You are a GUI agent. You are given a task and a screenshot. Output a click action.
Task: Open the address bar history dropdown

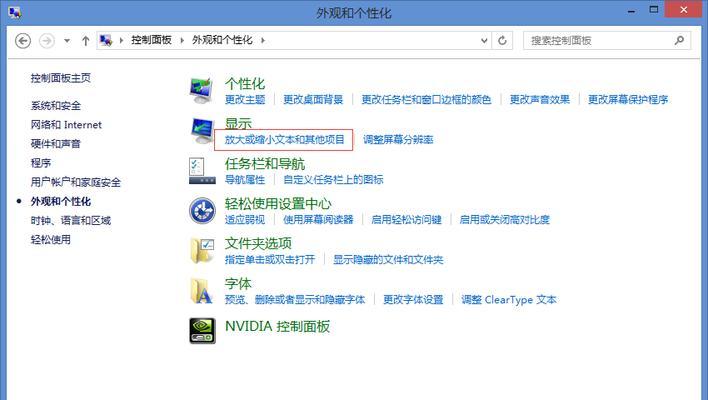coord(484,41)
